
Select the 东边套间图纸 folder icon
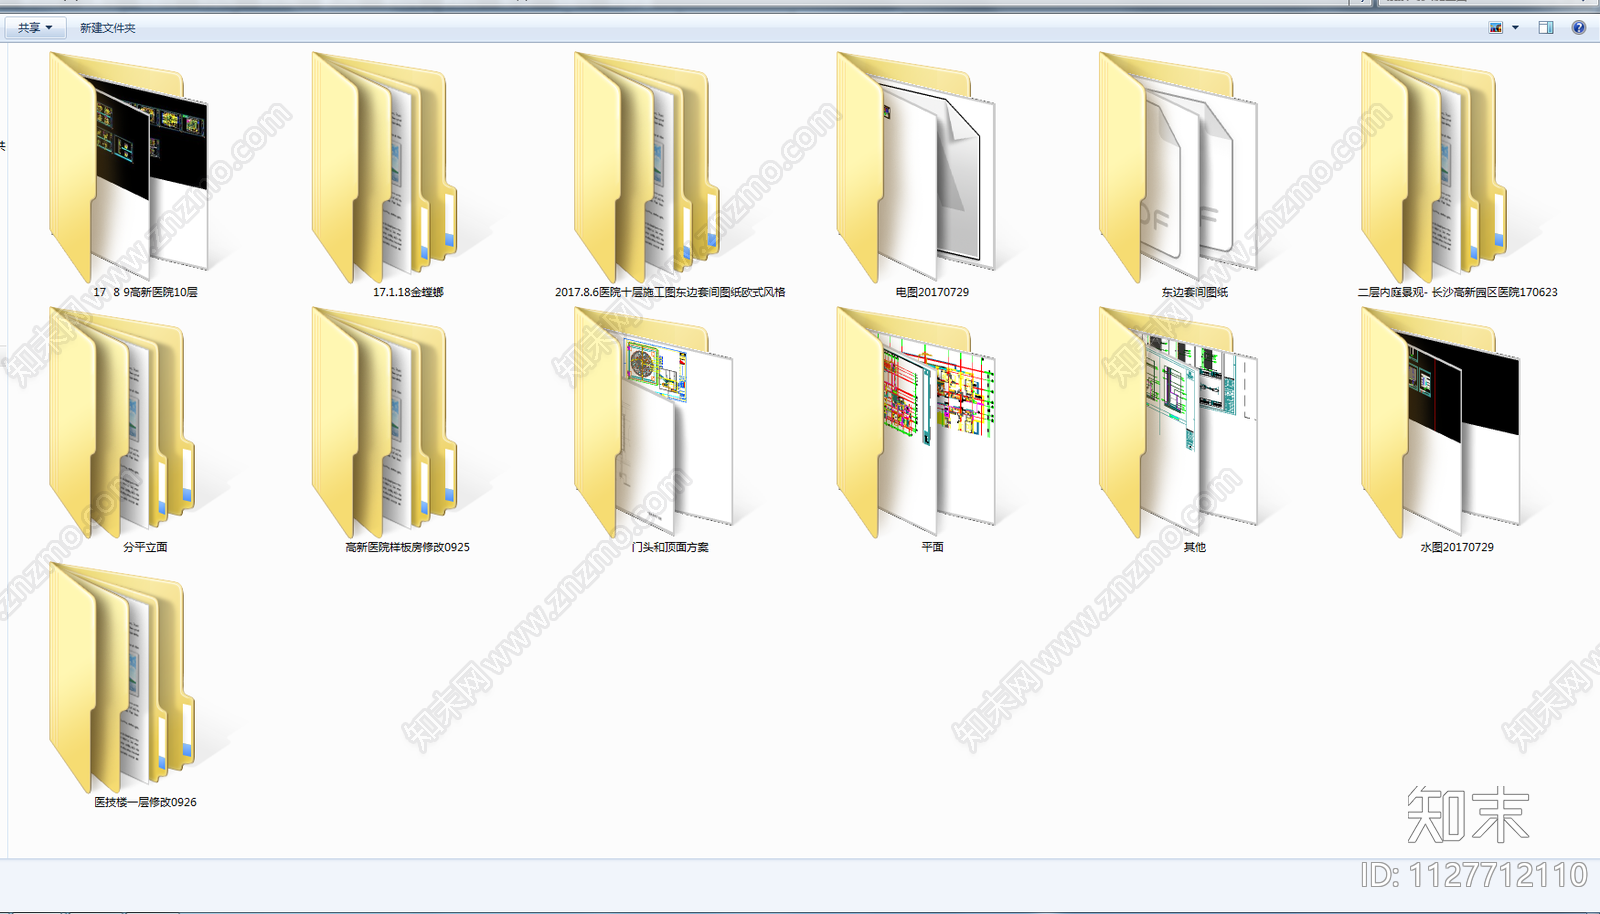pos(1178,167)
